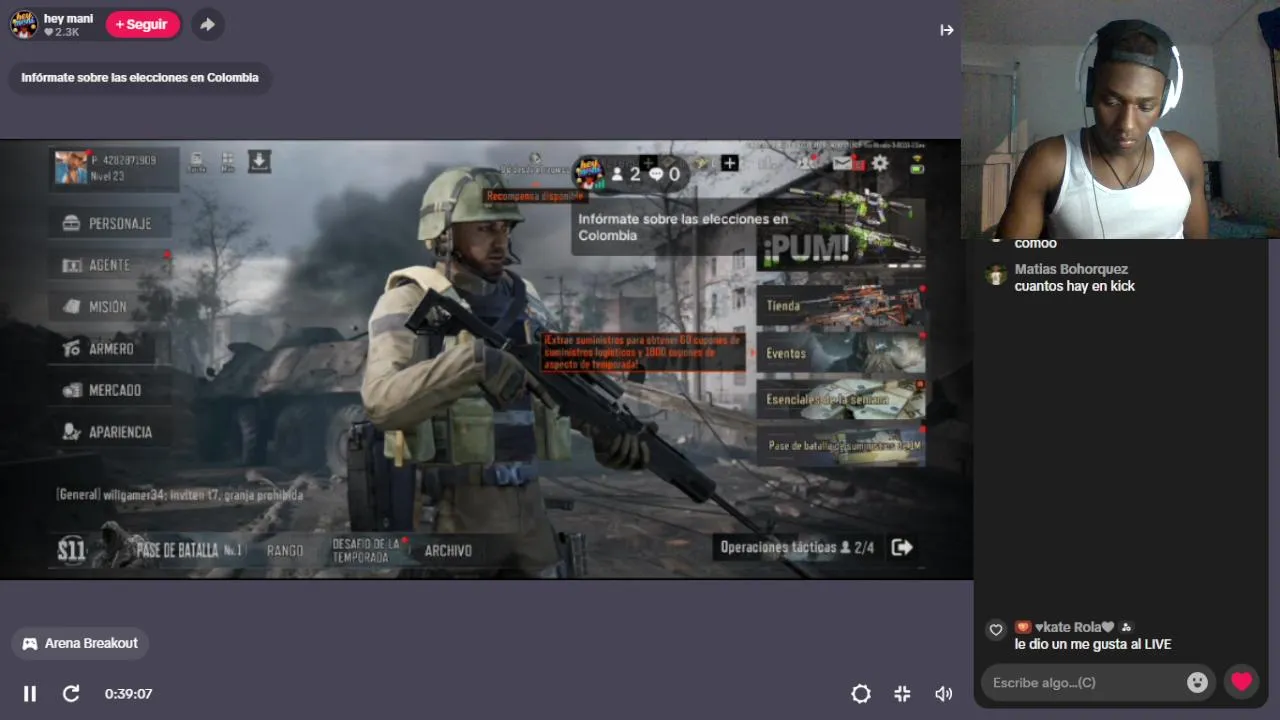Click the streamer webcam preview
Viewport: 1280px width, 720px height.
pos(1120,119)
